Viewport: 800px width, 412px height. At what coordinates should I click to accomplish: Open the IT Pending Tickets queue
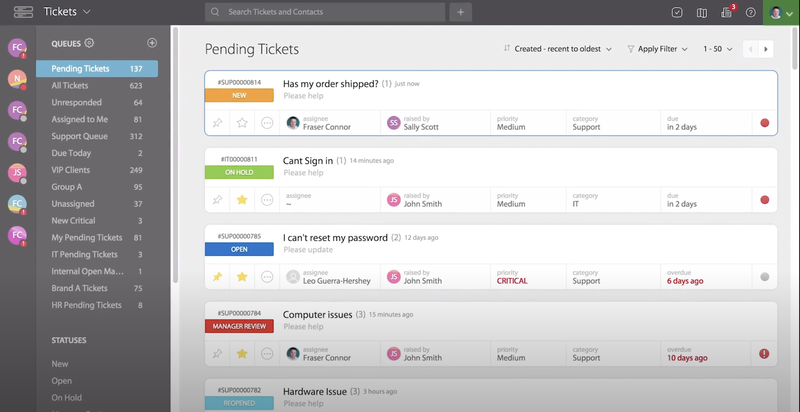(x=97, y=254)
